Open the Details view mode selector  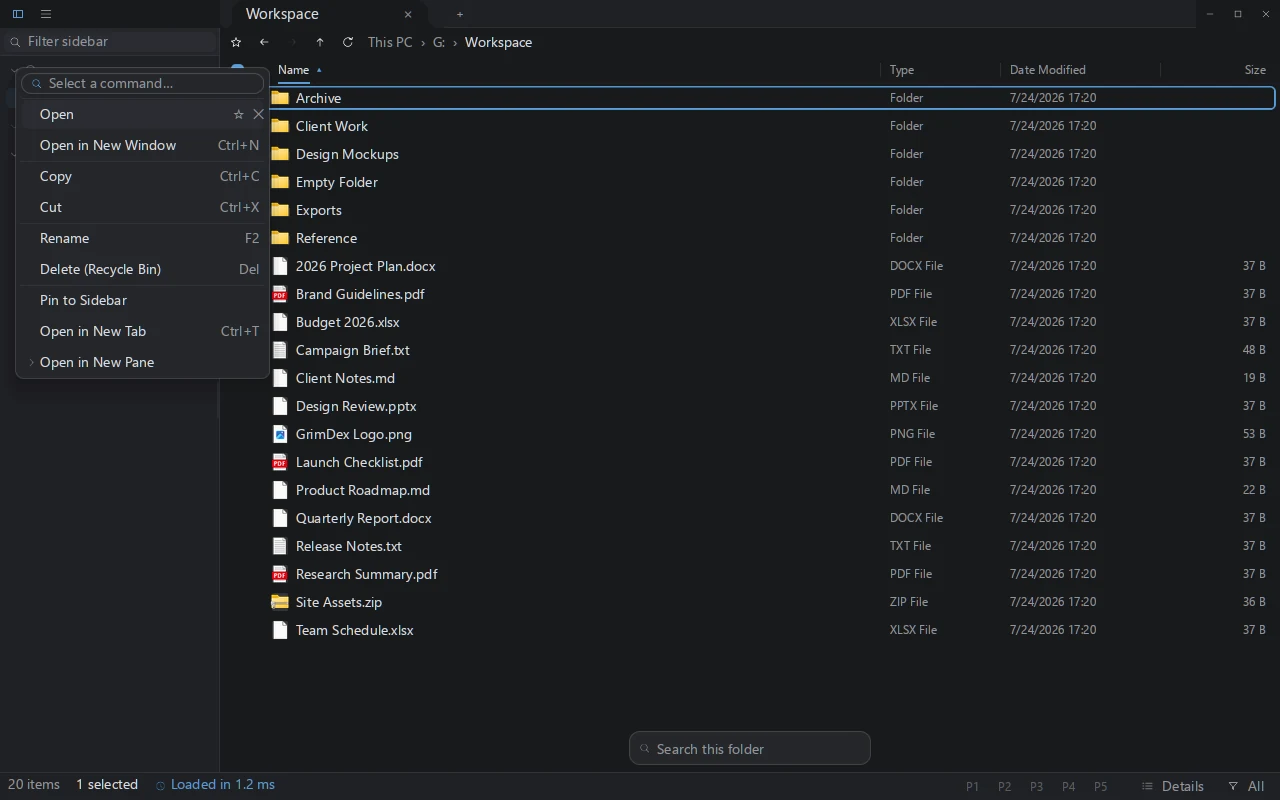click(x=1172, y=786)
